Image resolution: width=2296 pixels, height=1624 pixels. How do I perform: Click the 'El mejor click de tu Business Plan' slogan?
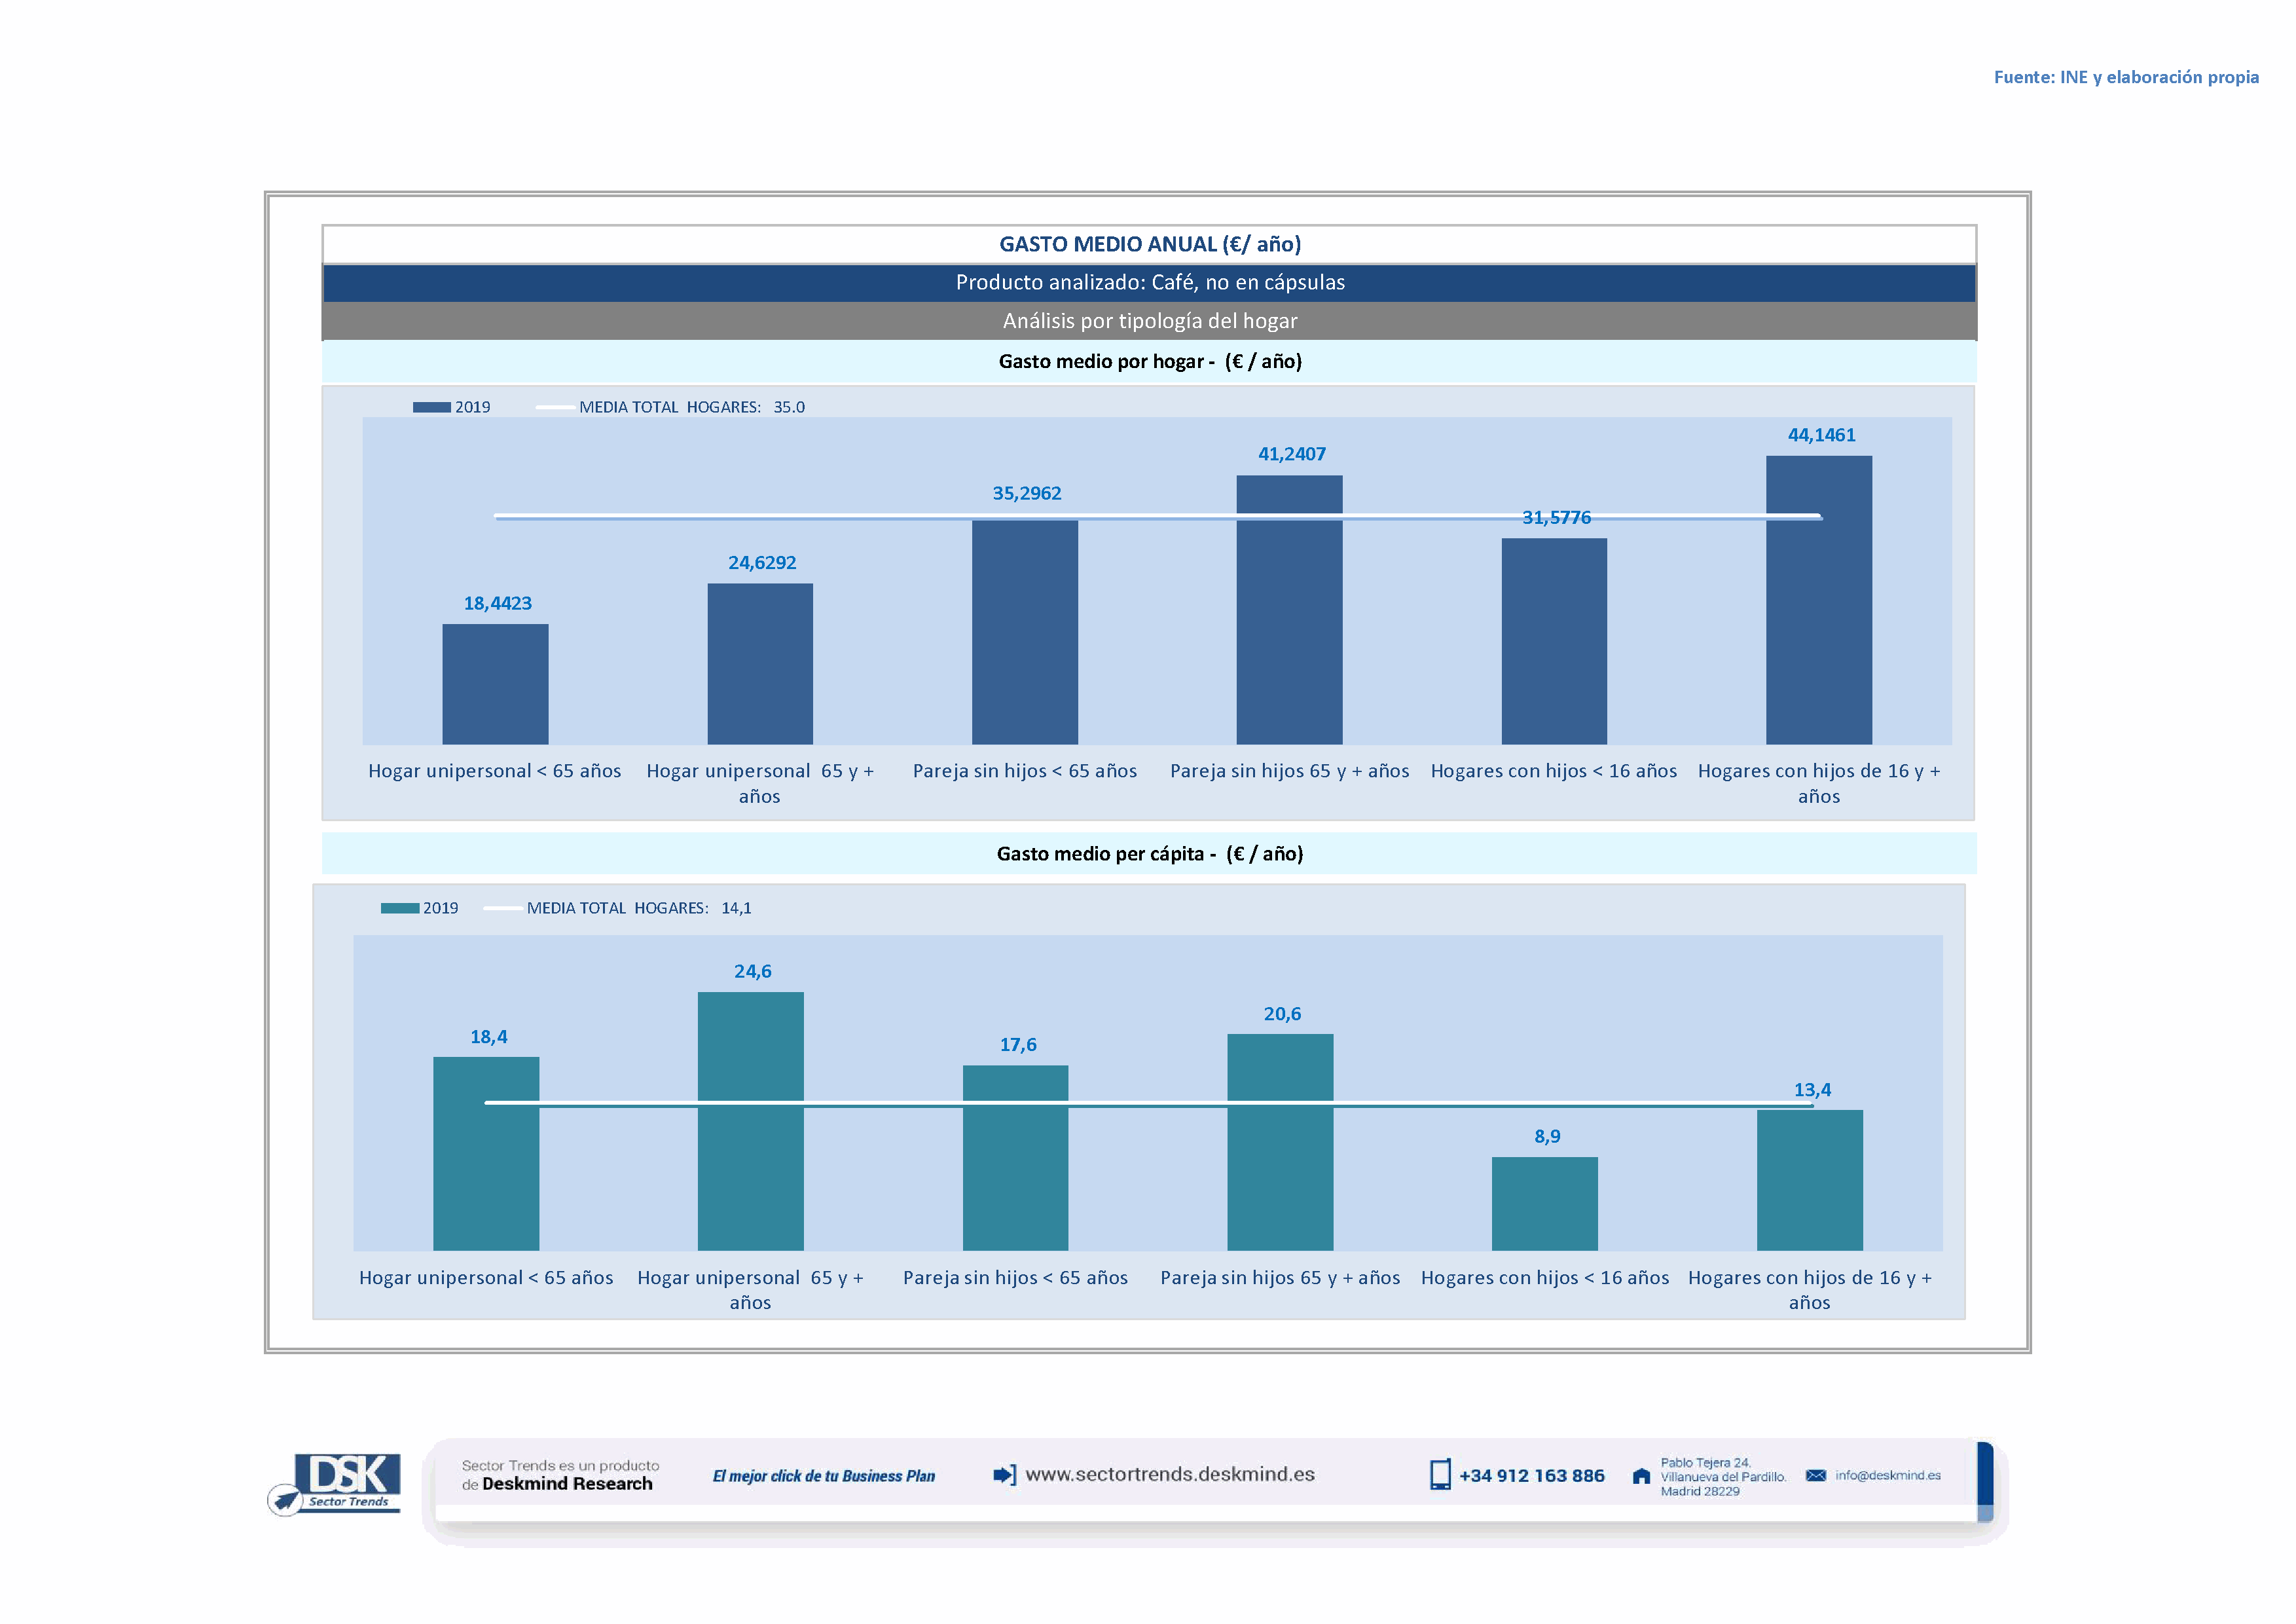click(x=823, y=1476)
